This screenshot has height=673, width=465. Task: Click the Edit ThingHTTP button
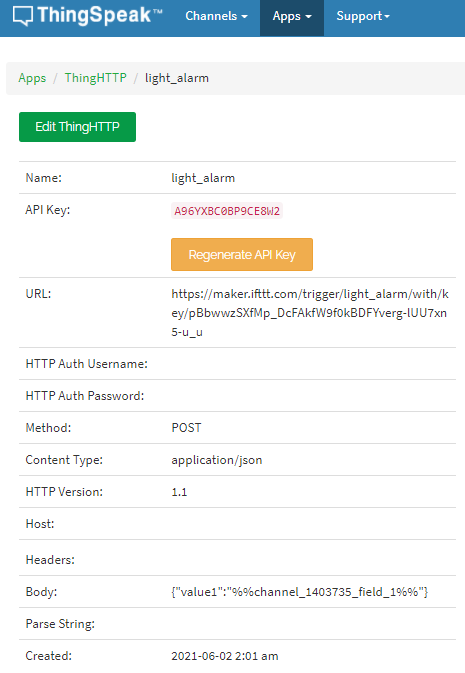pyautogui.click(x=77, y=127)
